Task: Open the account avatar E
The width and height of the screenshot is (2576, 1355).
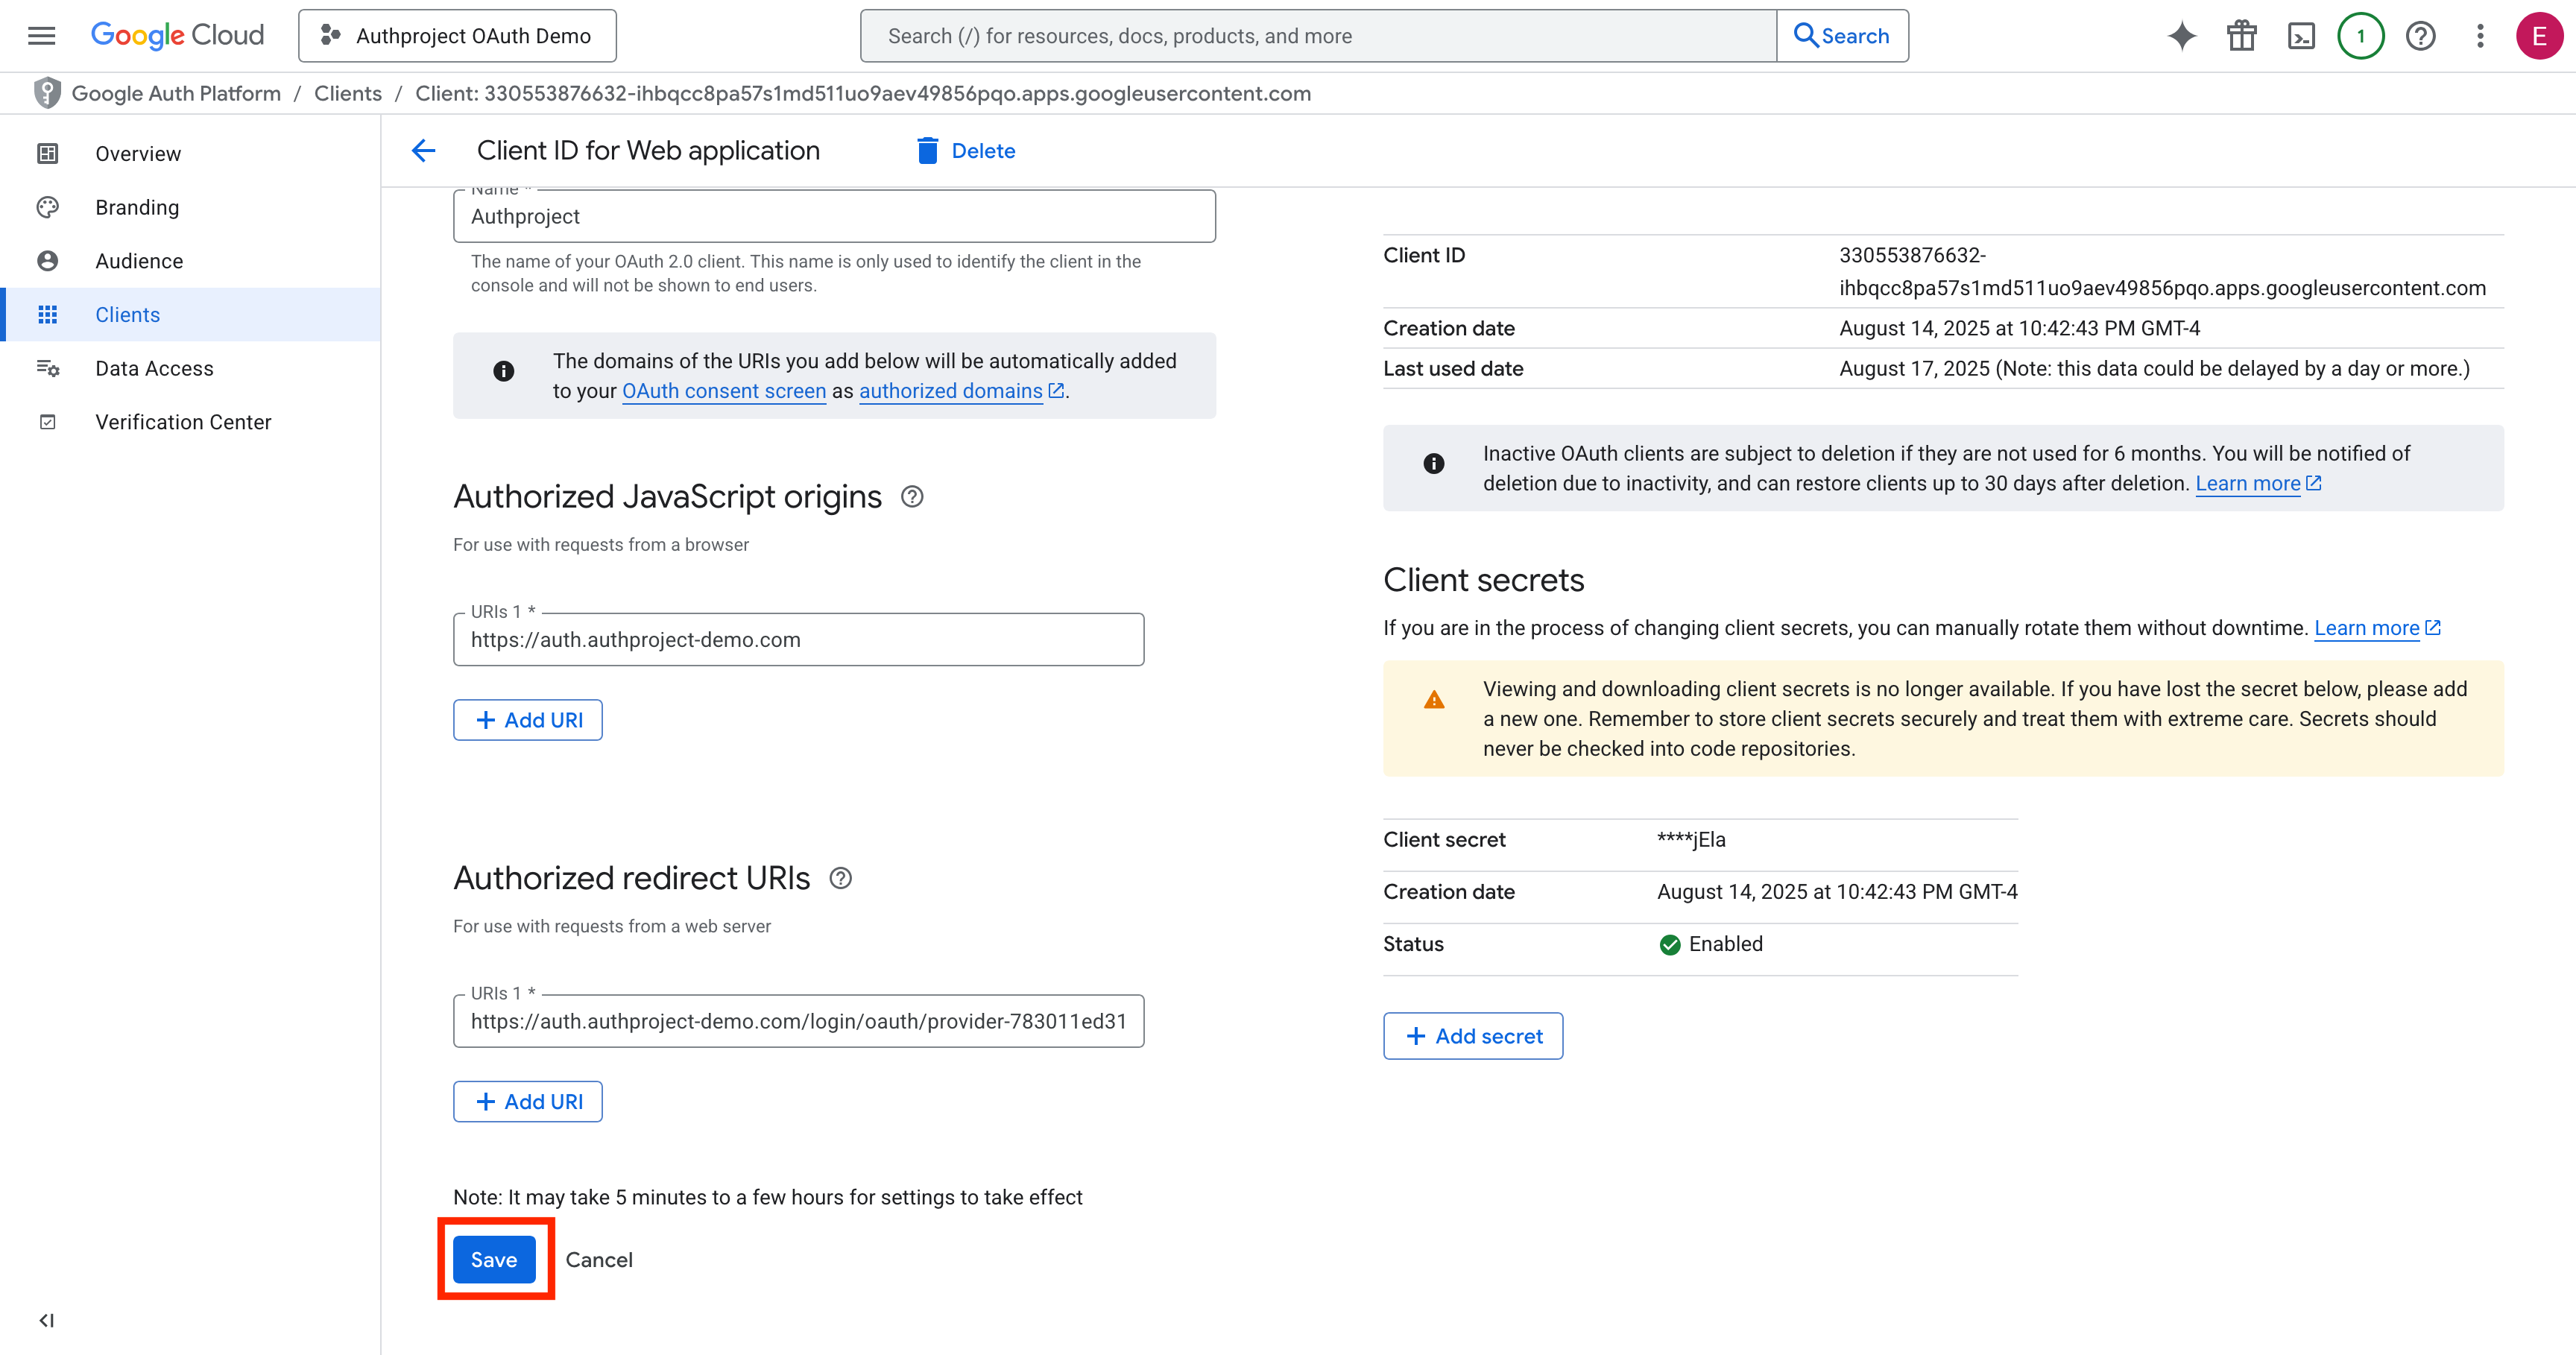Action: click(2539, 36)
